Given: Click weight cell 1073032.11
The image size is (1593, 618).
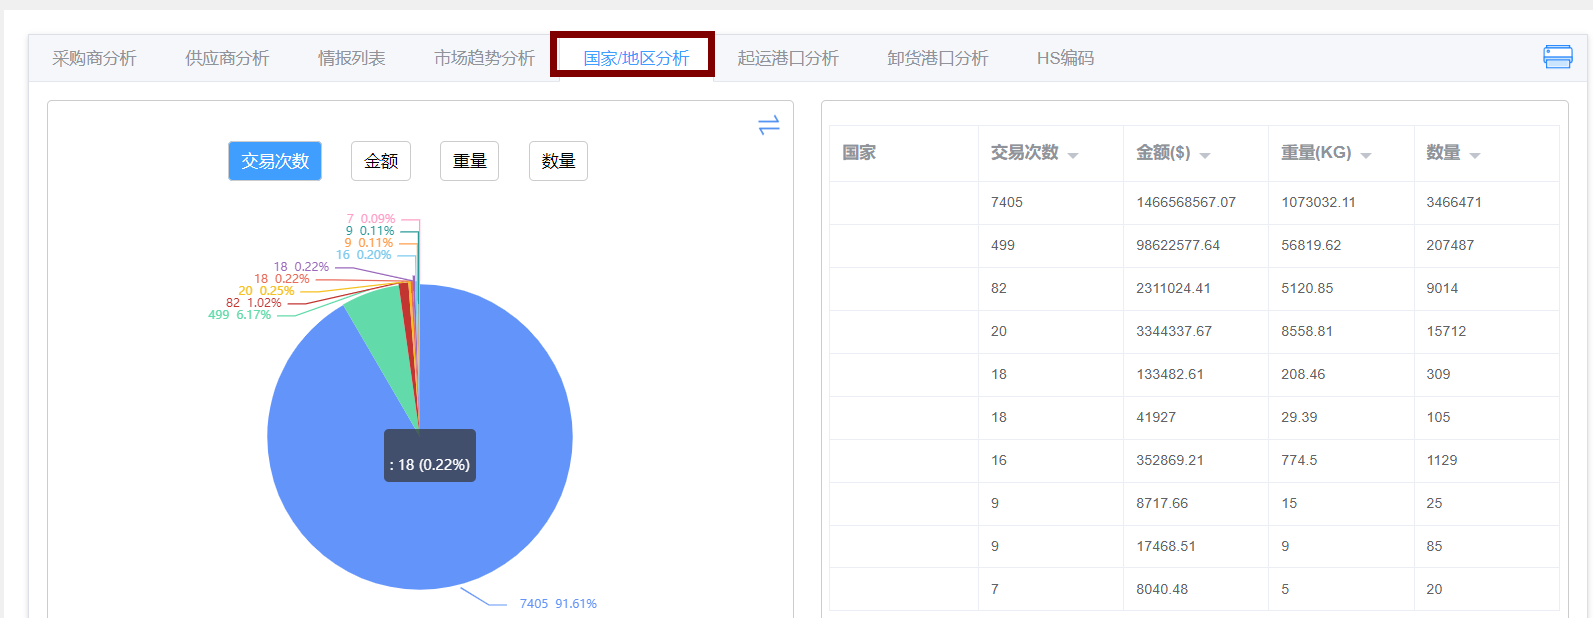Looking at the screenshot, I should (1318, 202).
